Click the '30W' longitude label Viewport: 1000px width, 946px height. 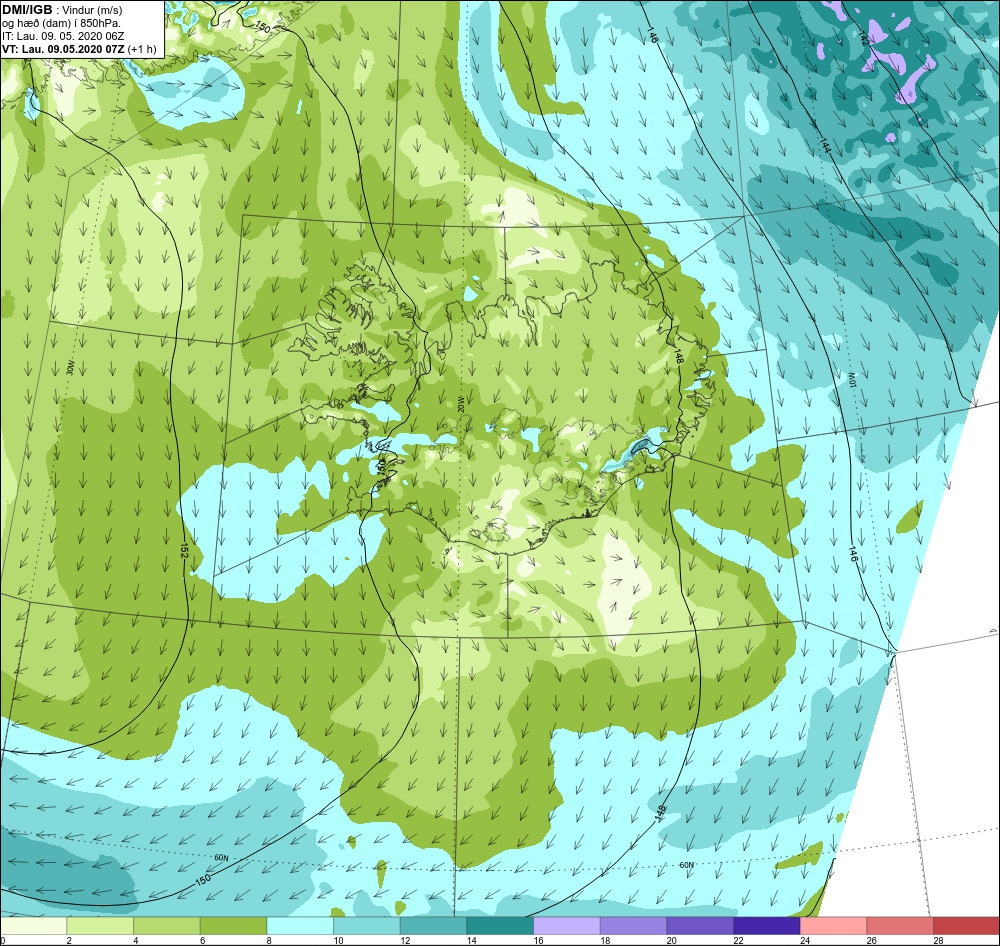coord(71,366)
